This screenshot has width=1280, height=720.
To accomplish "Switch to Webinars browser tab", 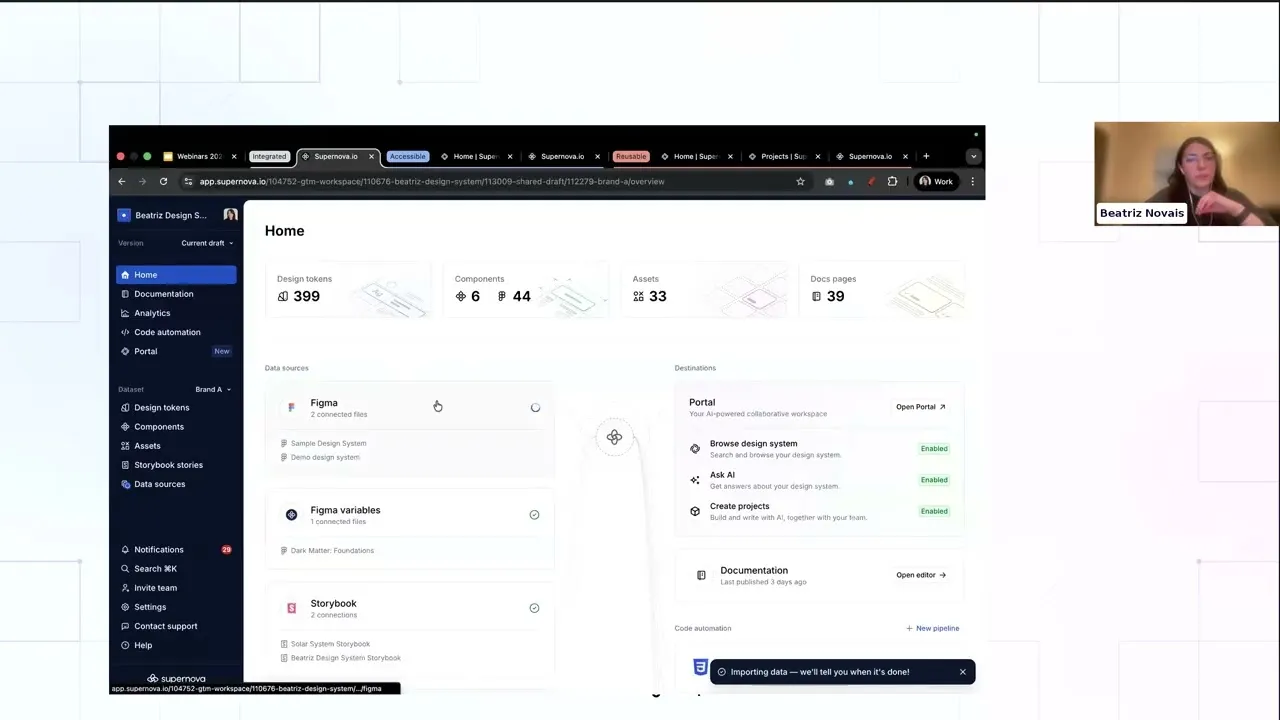I will point(200,157).
